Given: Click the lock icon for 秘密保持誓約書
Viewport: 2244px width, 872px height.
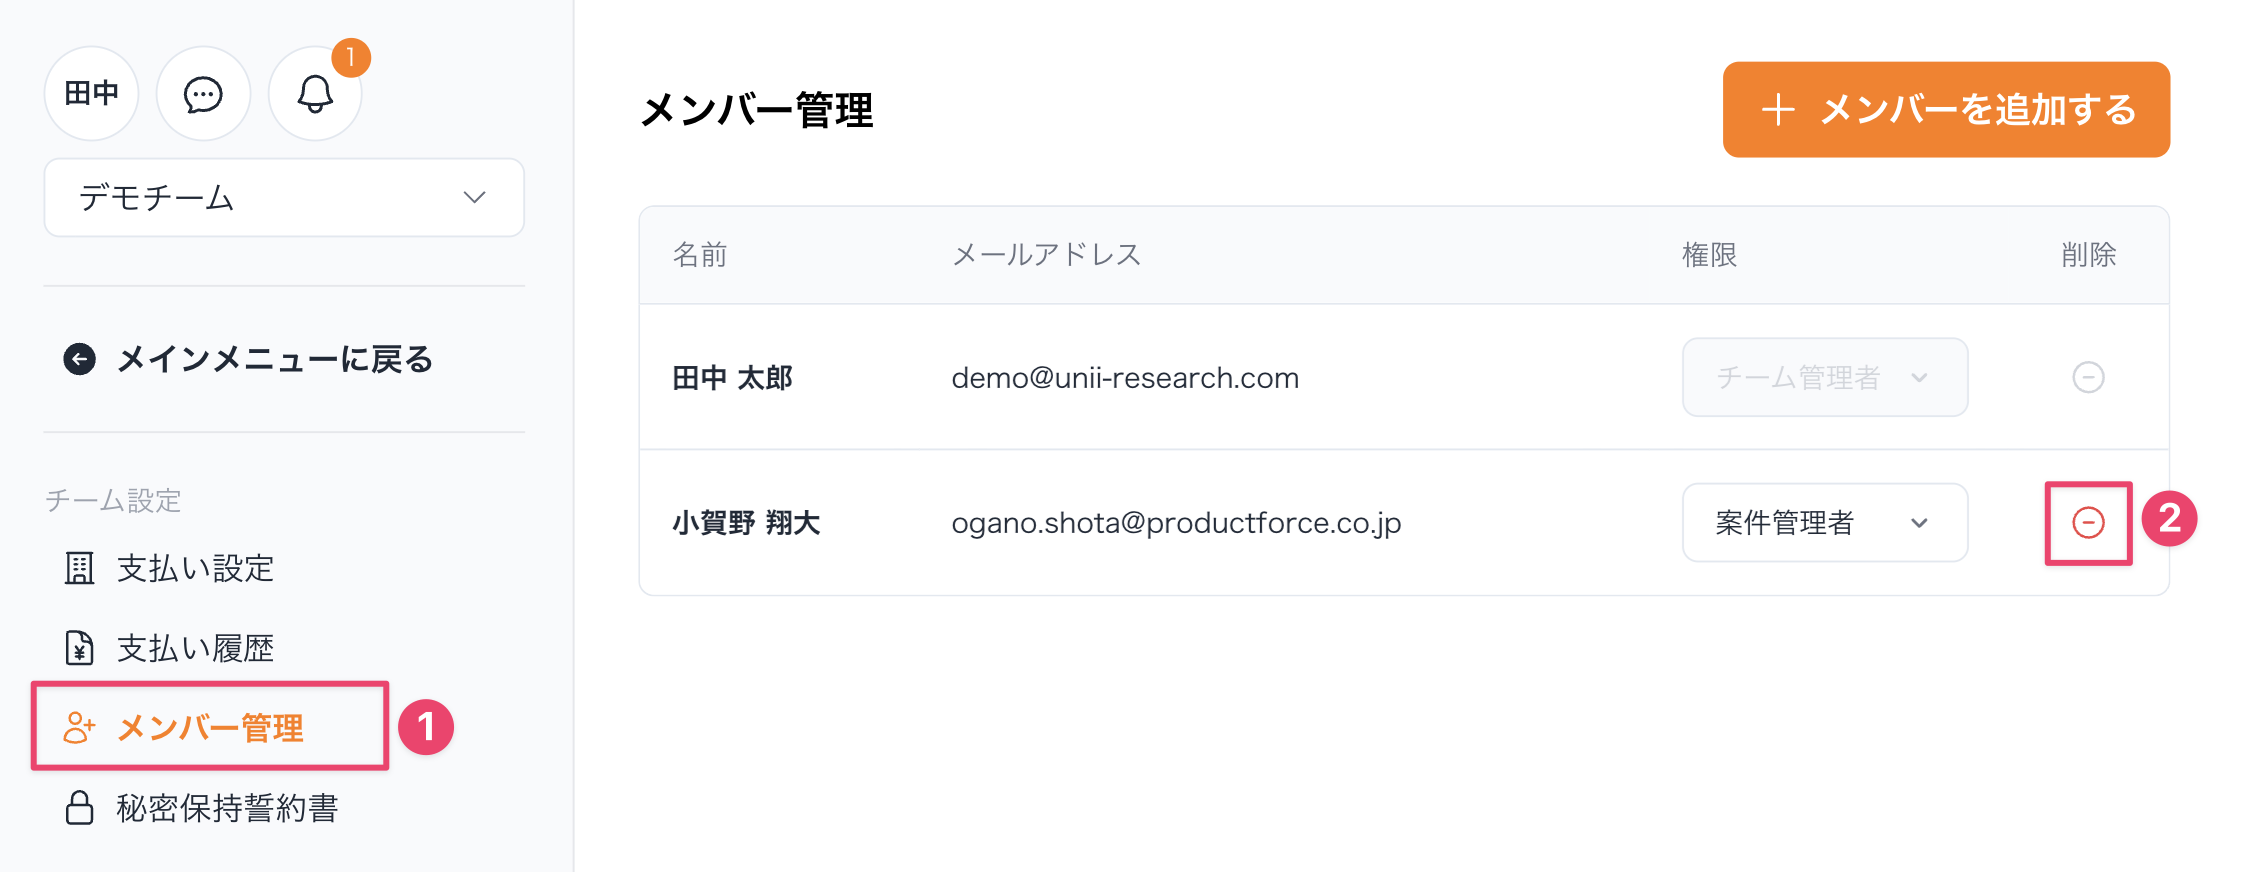Looking at the screenshot, I should coord(80,808).
